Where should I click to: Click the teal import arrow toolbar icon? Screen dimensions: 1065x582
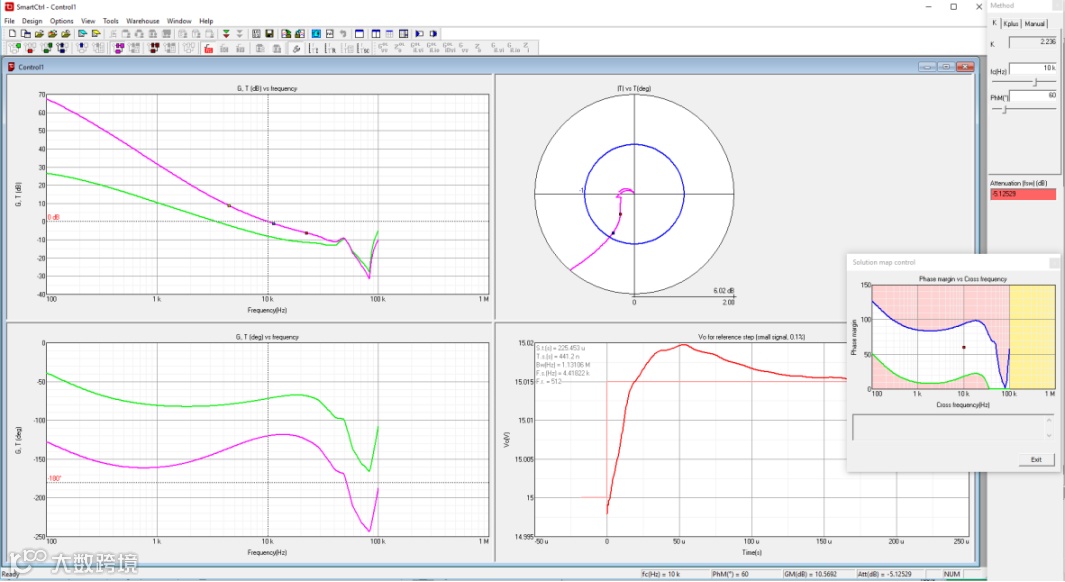(82, 33)
